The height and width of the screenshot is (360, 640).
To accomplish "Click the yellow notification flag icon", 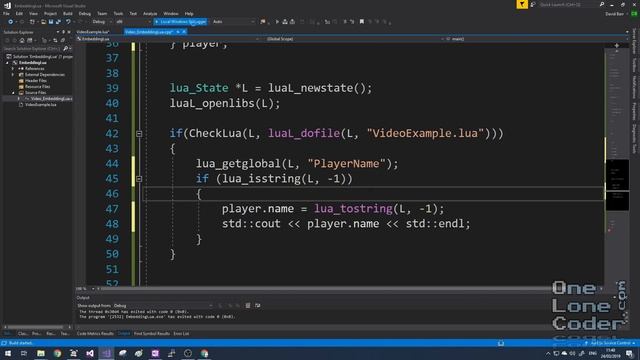I will 522,4.
